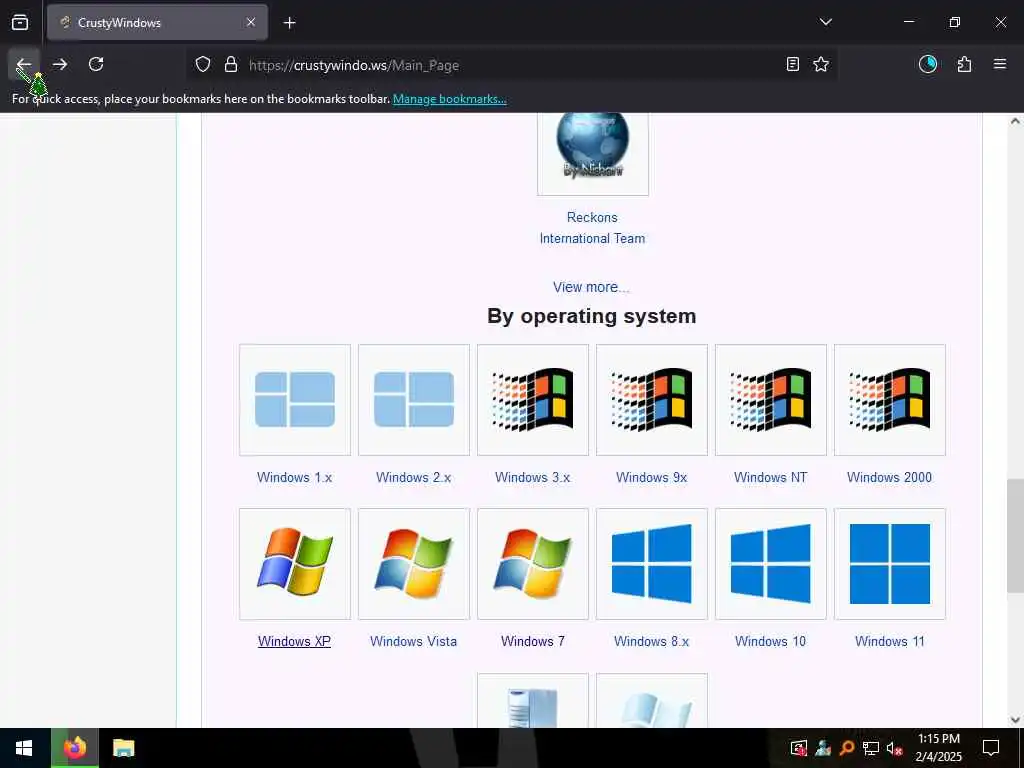The width and height of the screenshot is (1024, 768).
Task: Open the Reckons International Team thumbnail image
Action: click(593, 153)
